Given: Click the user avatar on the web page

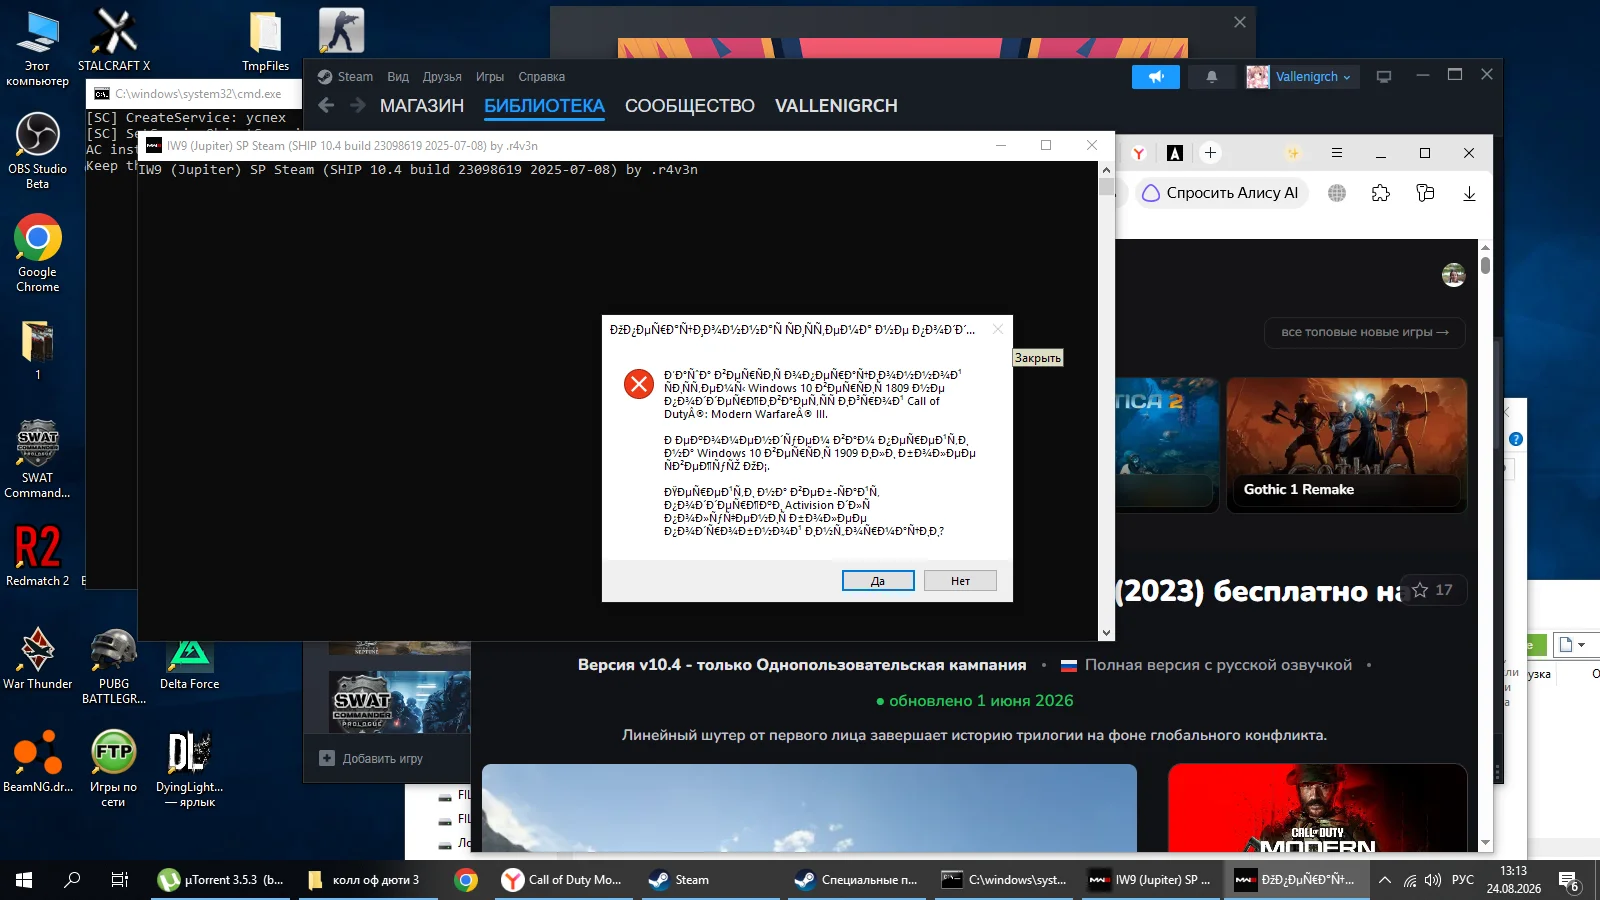Looking at the screenshot, I should point(1454,274).
